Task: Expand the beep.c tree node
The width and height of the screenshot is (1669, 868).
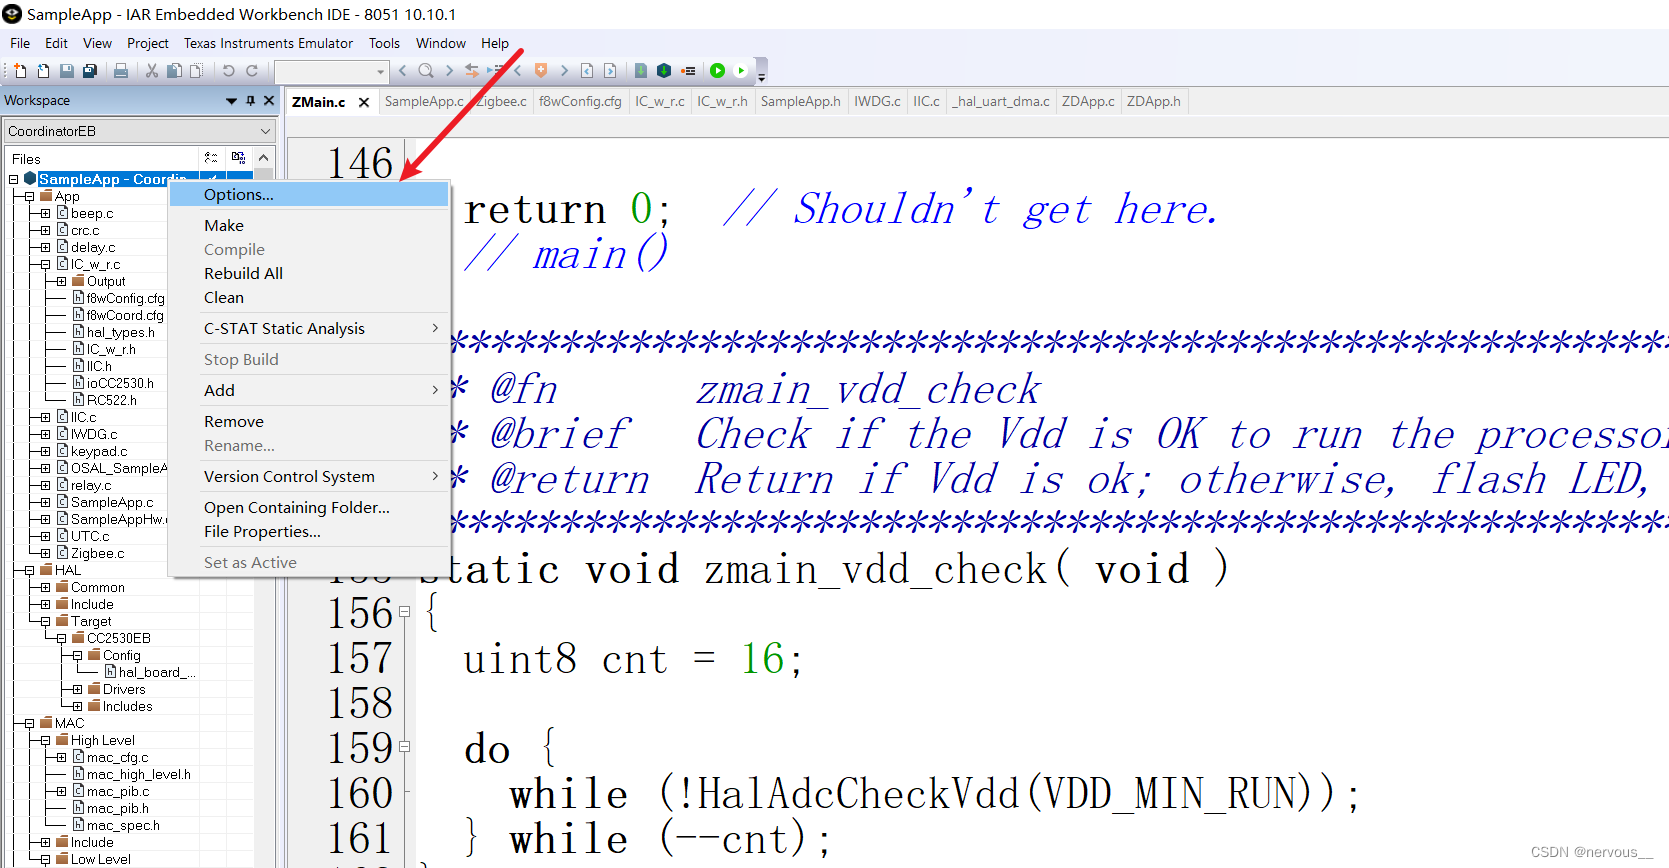Action: [45, 214]
